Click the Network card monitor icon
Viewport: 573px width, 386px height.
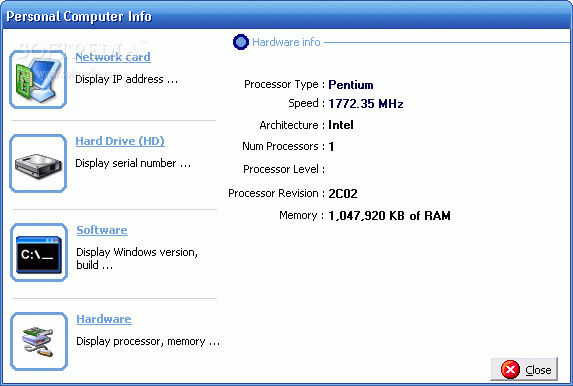click(x=38, y=79)
